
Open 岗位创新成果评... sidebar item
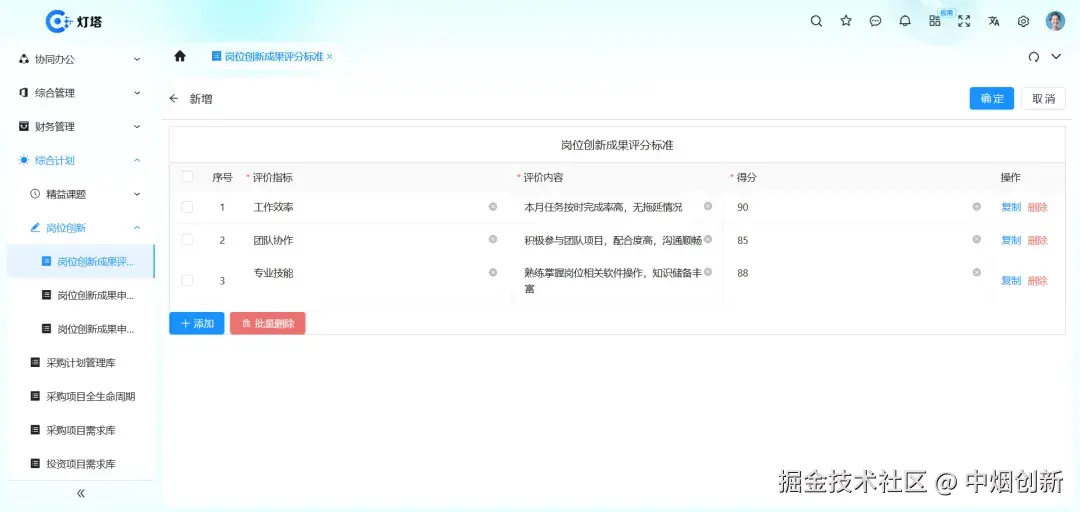[x=80, y=262]
